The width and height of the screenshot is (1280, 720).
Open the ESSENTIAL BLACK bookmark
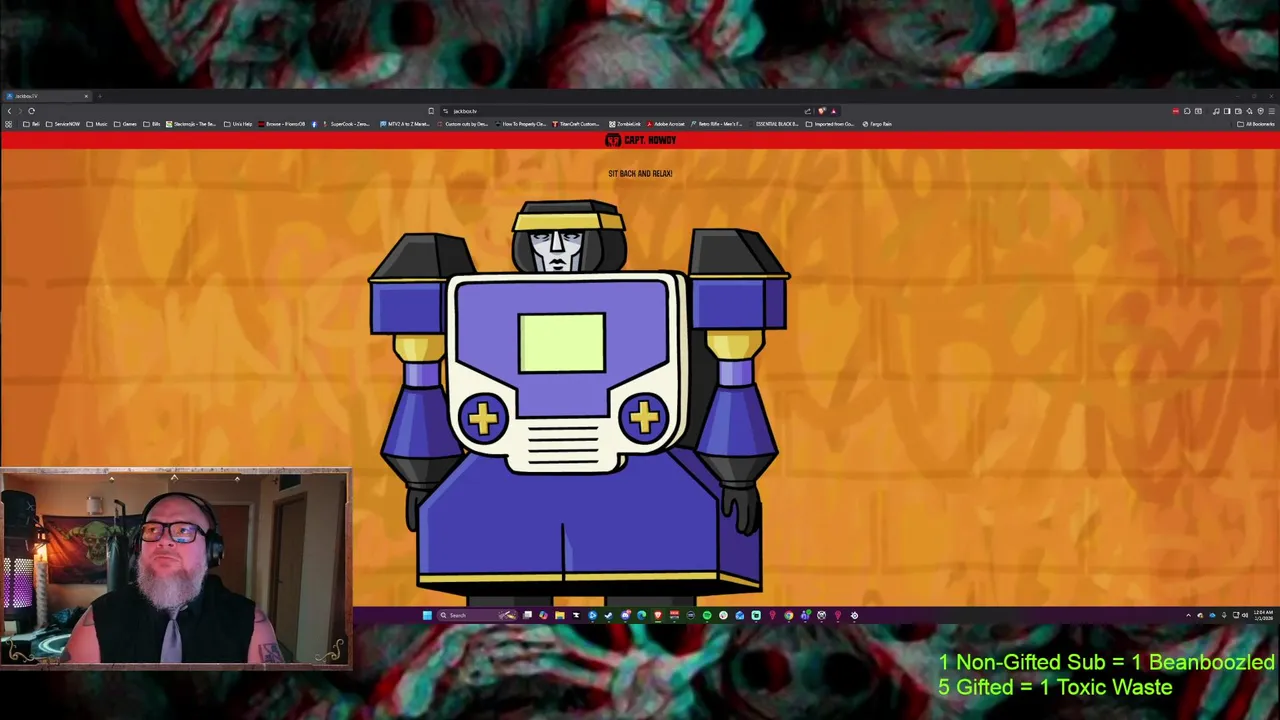[772, 124]
